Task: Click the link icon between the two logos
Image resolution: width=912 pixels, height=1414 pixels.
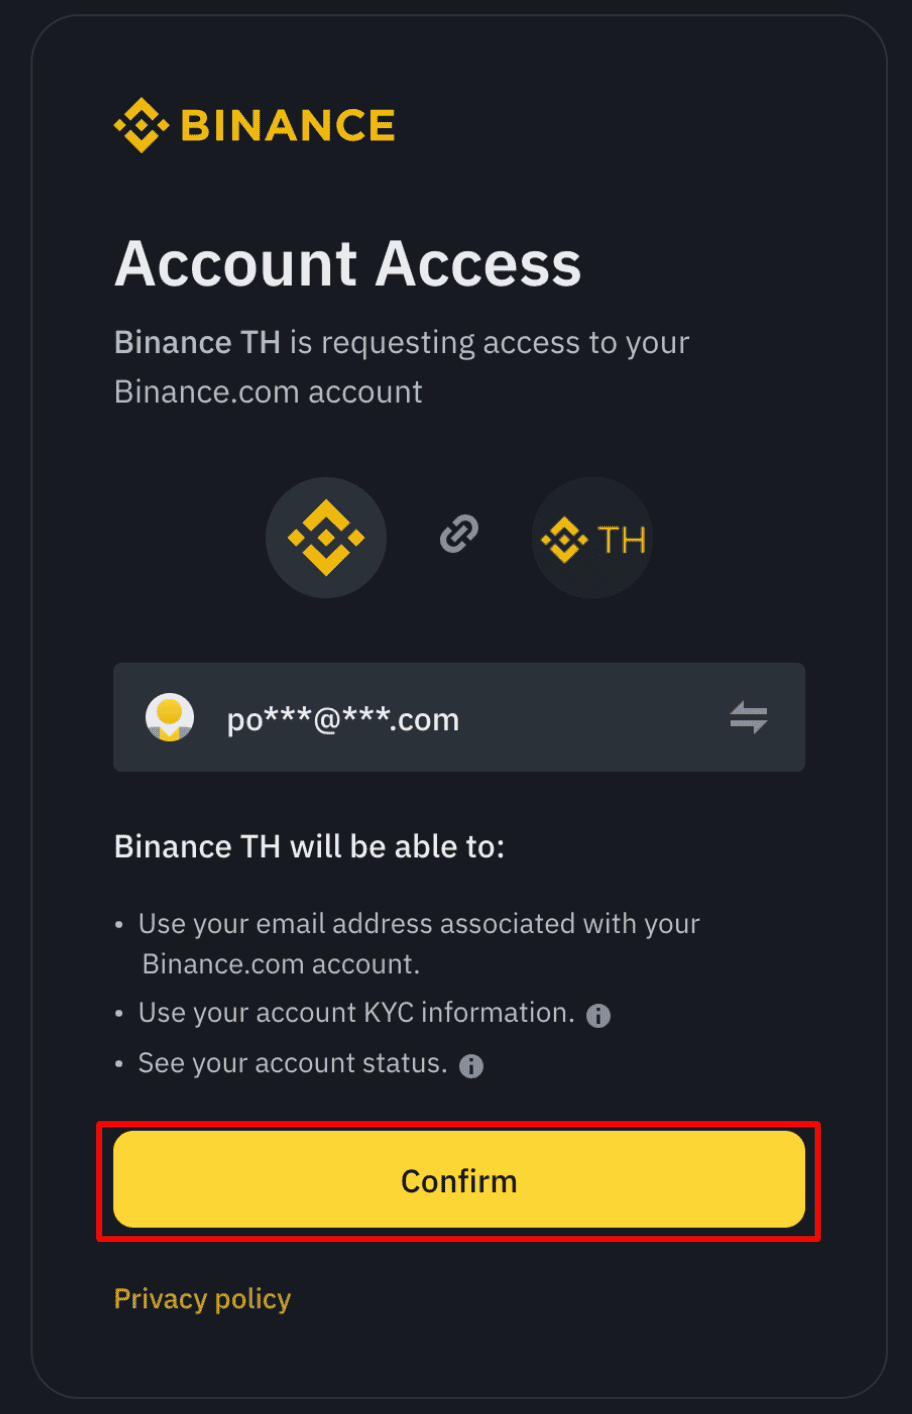Action: point(459,535)
